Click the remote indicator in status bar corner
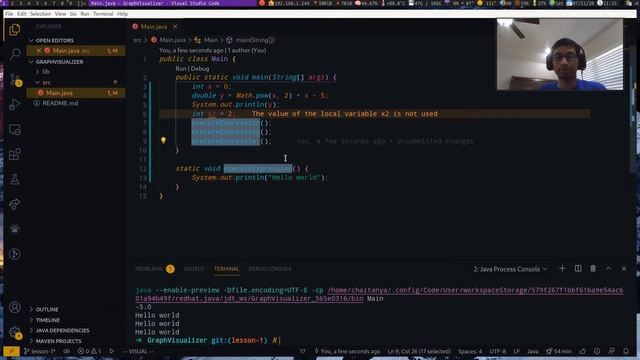 tap(11, 351)
